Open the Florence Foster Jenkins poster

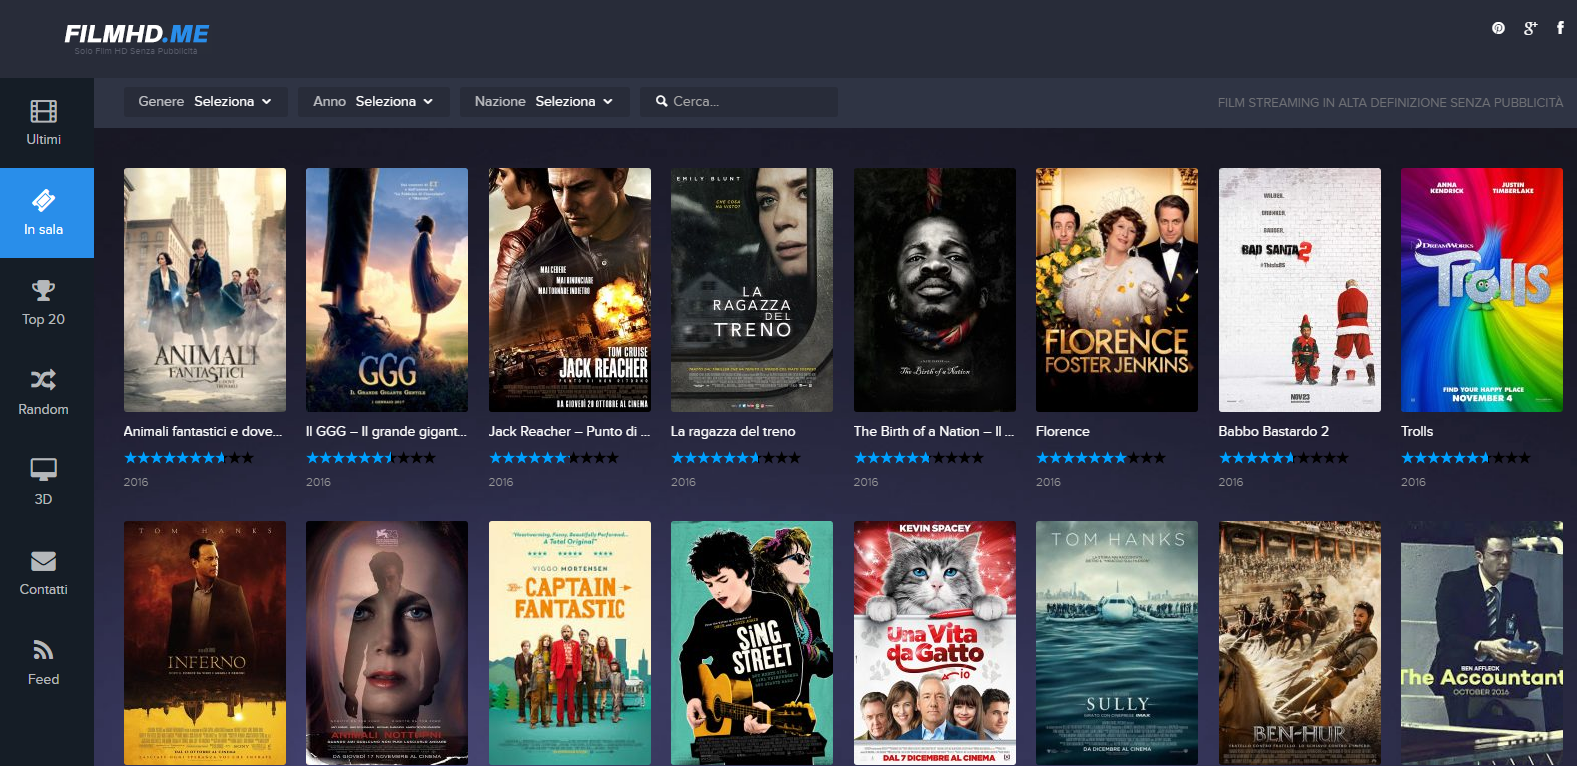[1117, 290]
